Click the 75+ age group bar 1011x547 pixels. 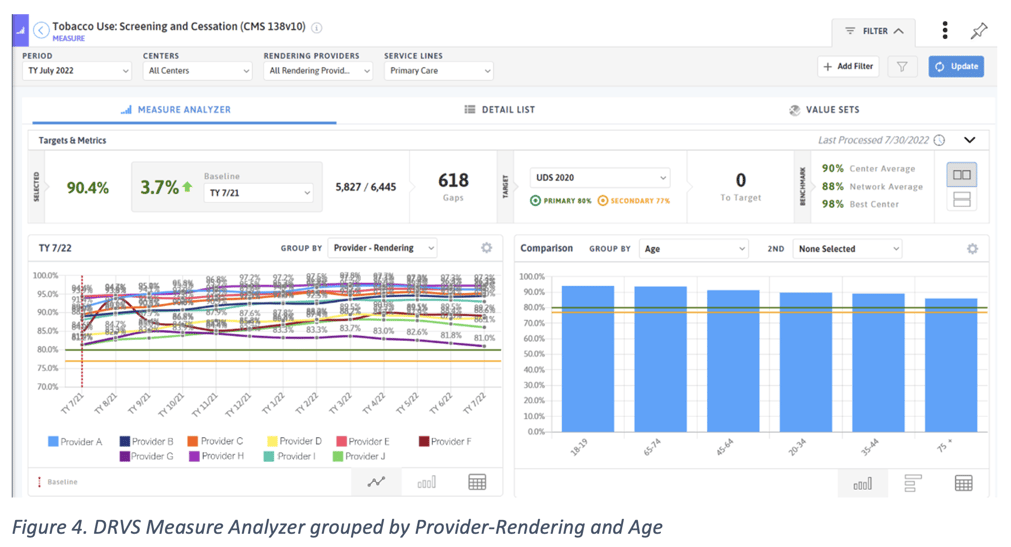[x=951, y=365]
